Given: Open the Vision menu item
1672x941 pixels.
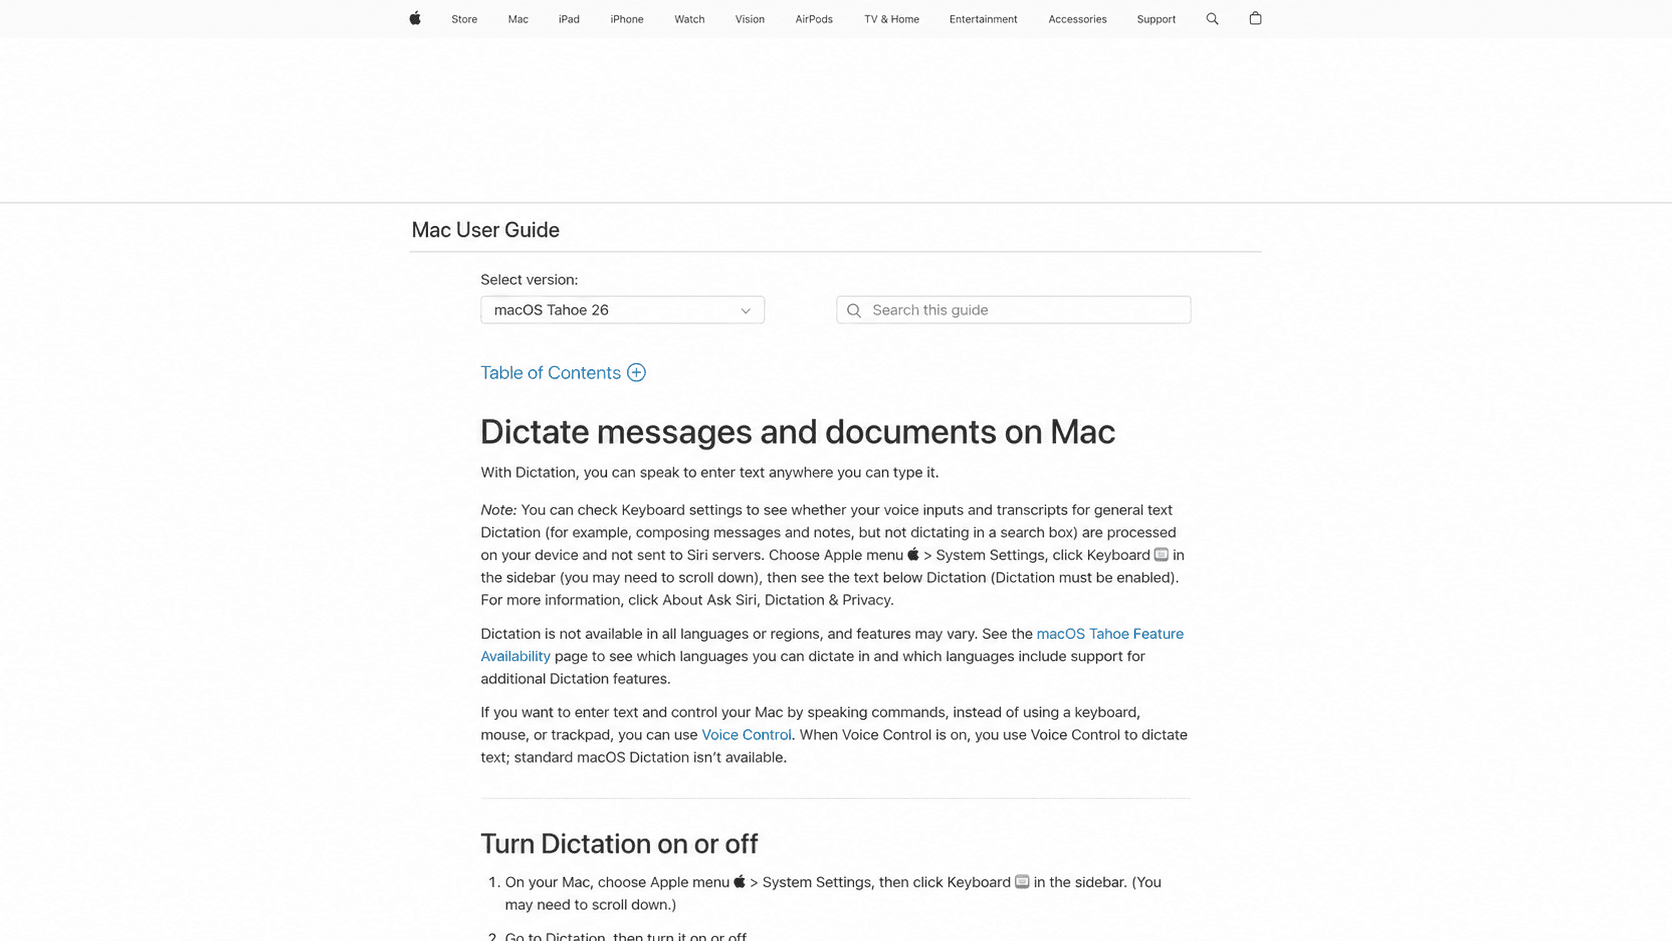Looking at the screenshot, I should pos(750,19).
